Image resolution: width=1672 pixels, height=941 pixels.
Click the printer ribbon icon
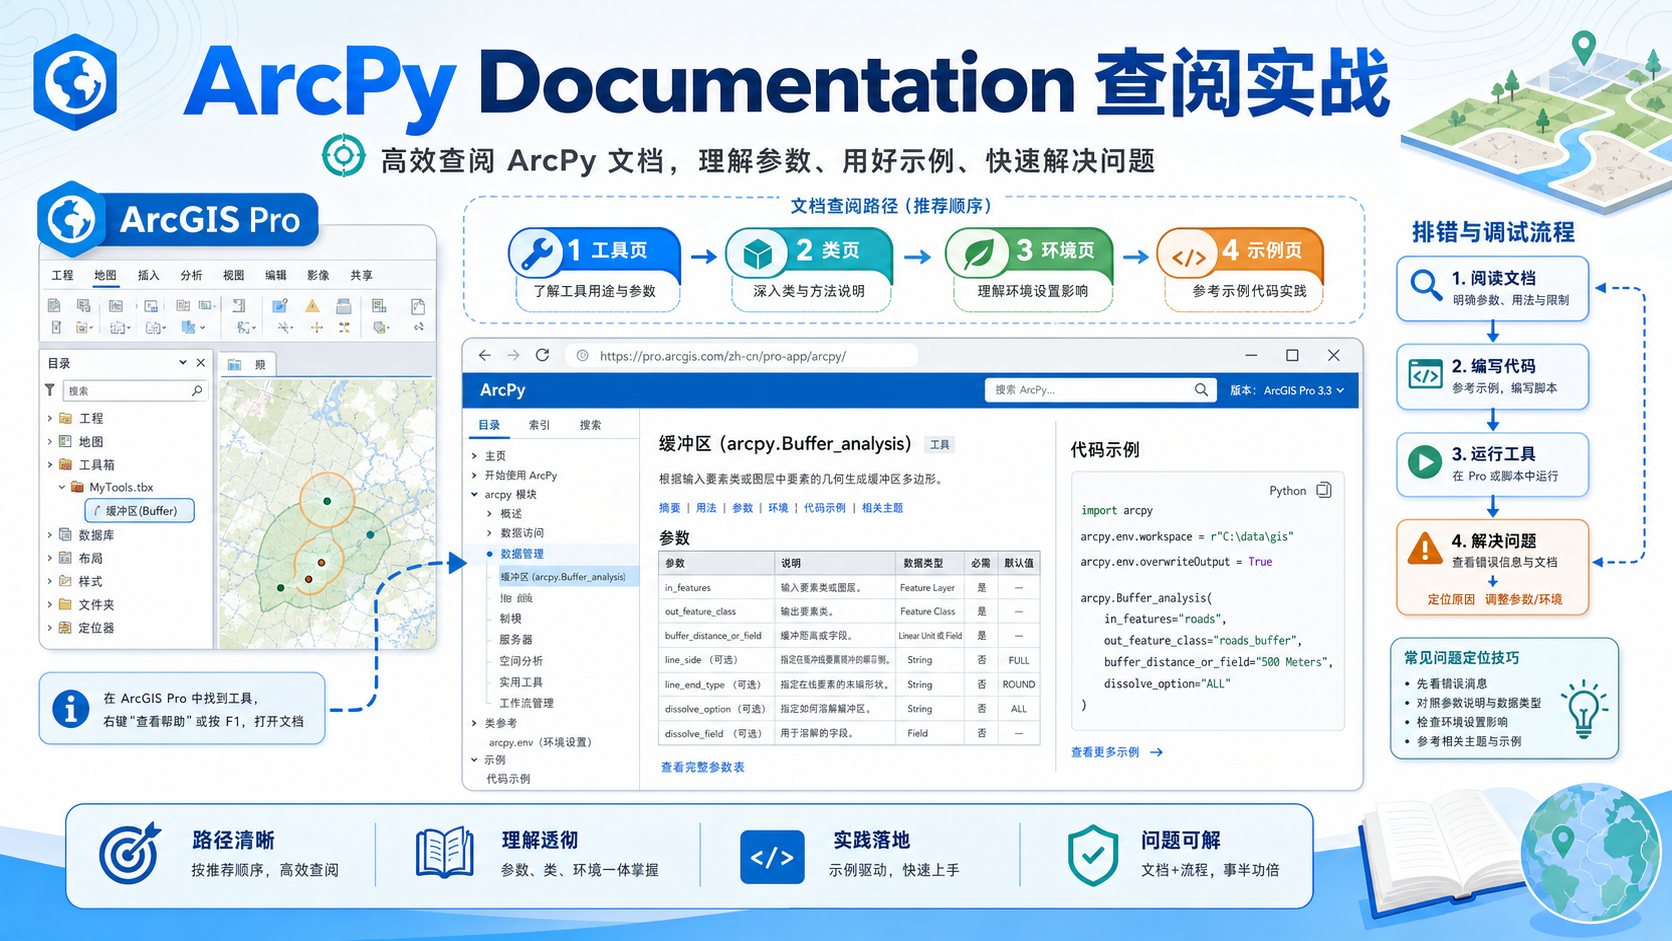(x=344, y=306)
